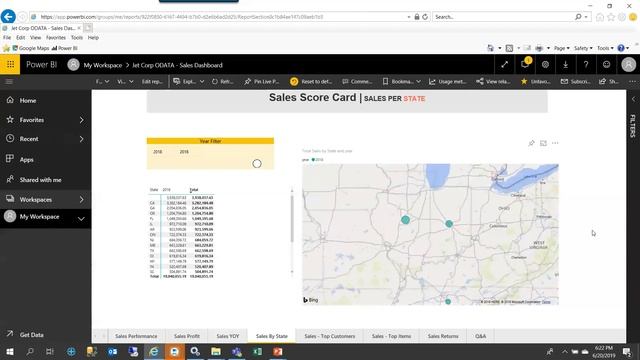The image size is (640, 360).
Task: Open the settings gear in Power BI header
Action: pyautogui.click(x=545, y=64)
